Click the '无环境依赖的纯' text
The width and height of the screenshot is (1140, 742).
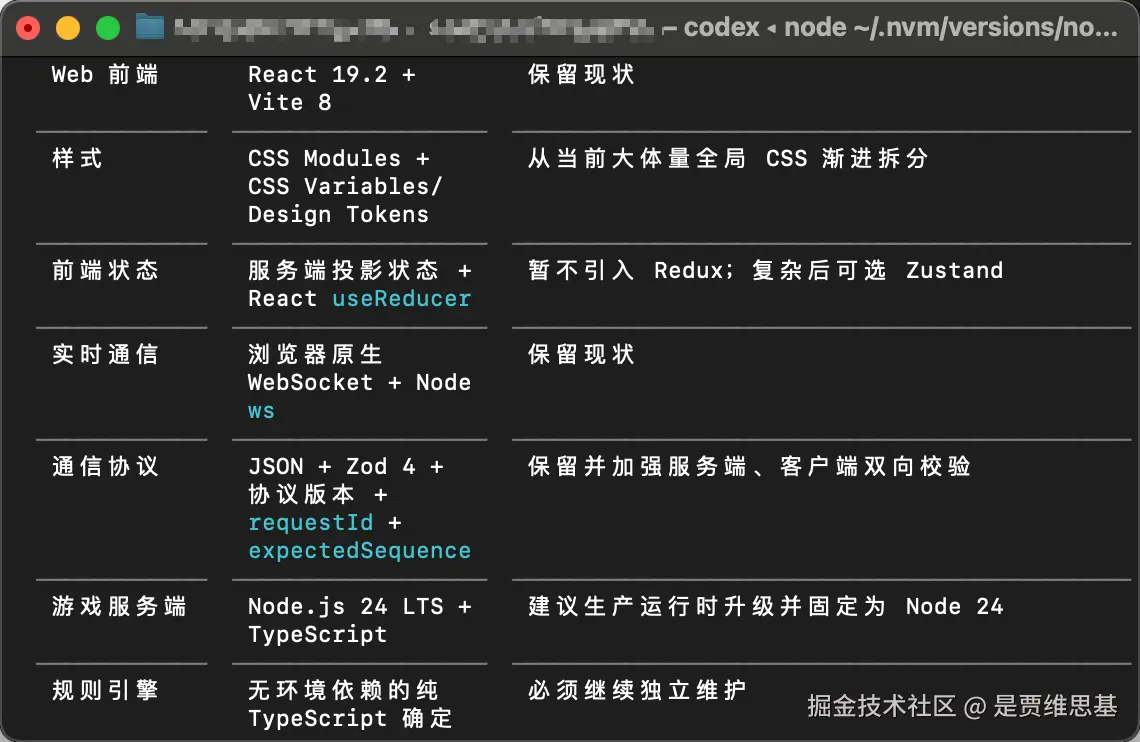343,690
